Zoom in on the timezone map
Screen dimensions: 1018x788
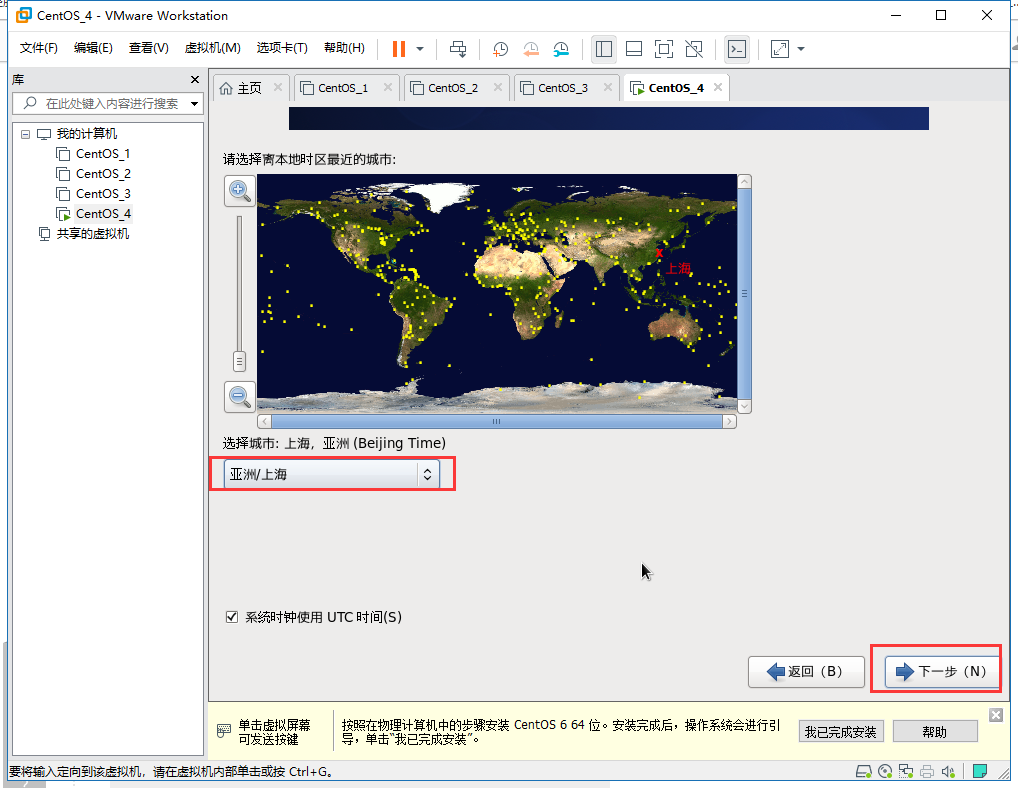[x=240, y=191]
